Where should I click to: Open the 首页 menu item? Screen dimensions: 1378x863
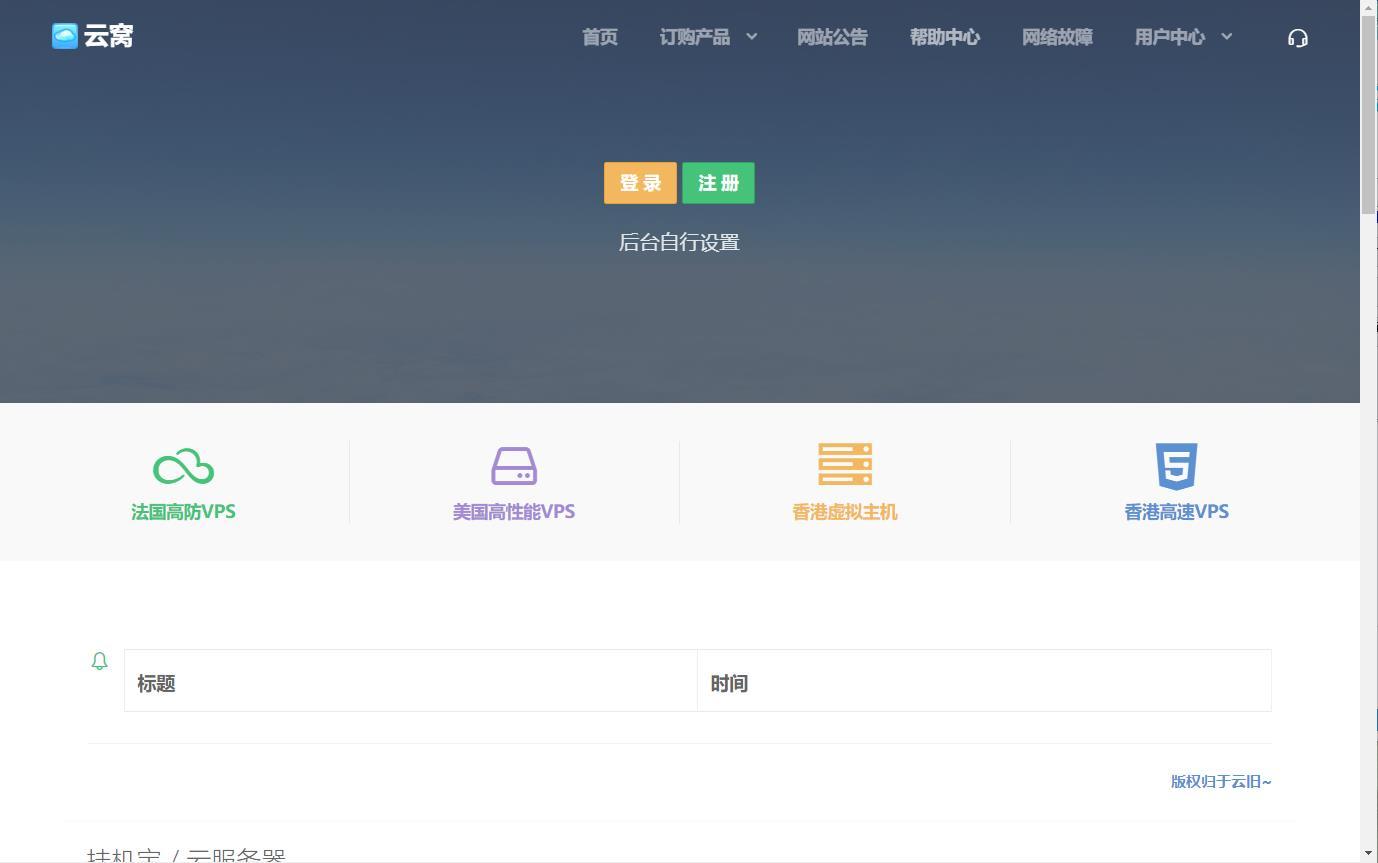click(x=600, y=37)
